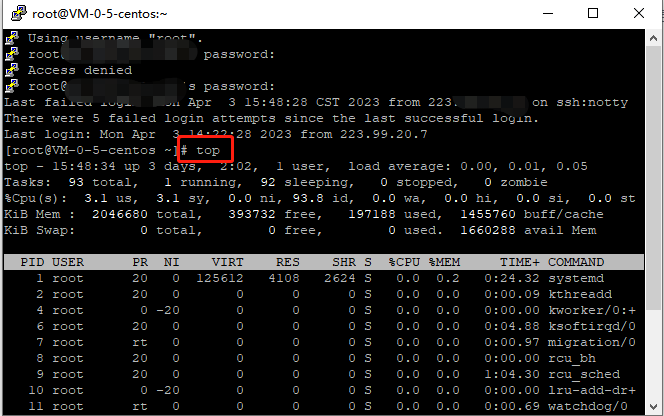
Task: Click the RES column header
Action: tap(288, 262)
